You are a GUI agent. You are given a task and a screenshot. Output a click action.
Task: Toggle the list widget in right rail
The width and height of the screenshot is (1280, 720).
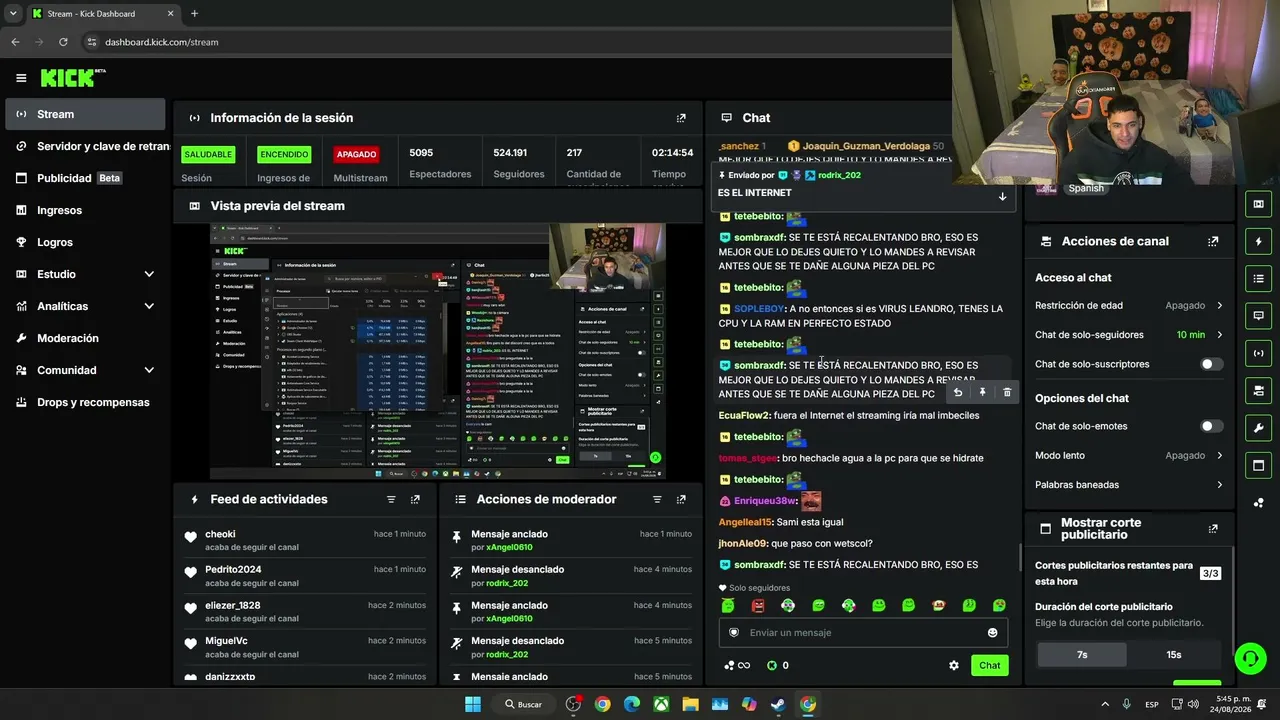tap(1259, 278)
